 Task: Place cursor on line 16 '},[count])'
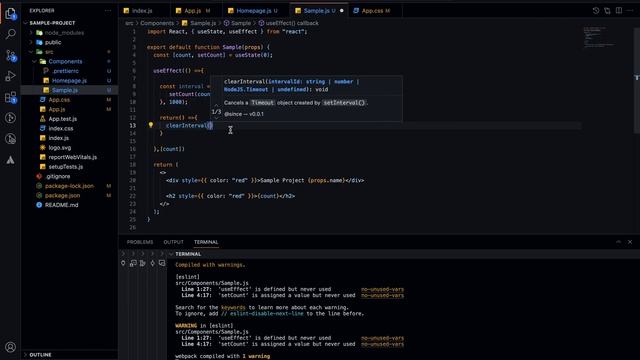pos(169,149)
